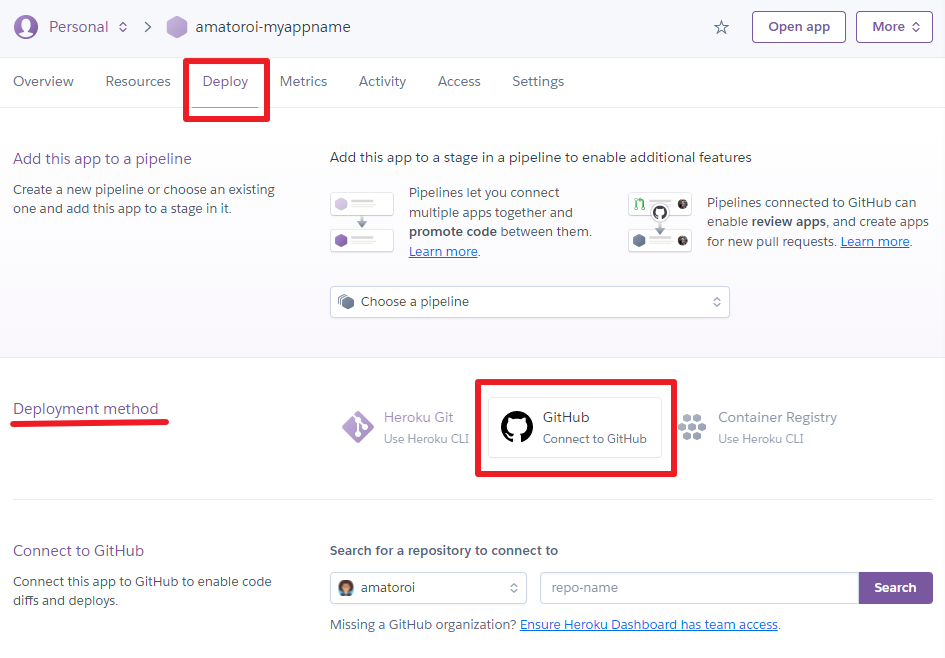945x658 pixels.
Task: Open the Metrics tab
Action: pyautogui.click(x=303, y=81)
